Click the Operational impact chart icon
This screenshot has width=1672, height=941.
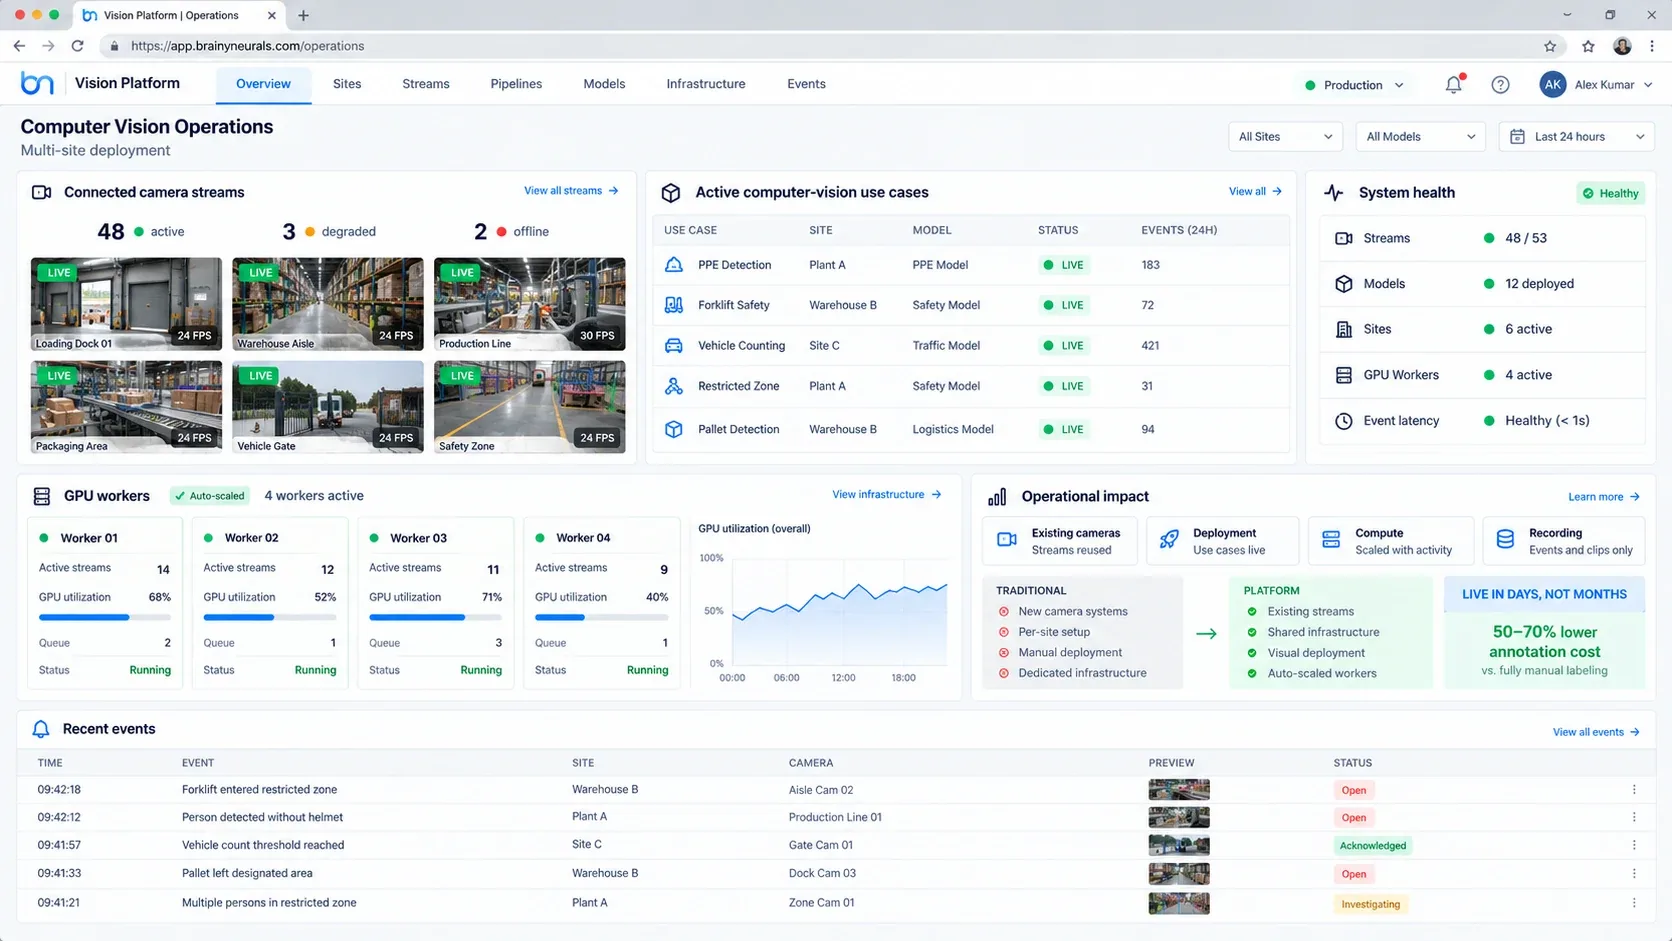[997, 497]
